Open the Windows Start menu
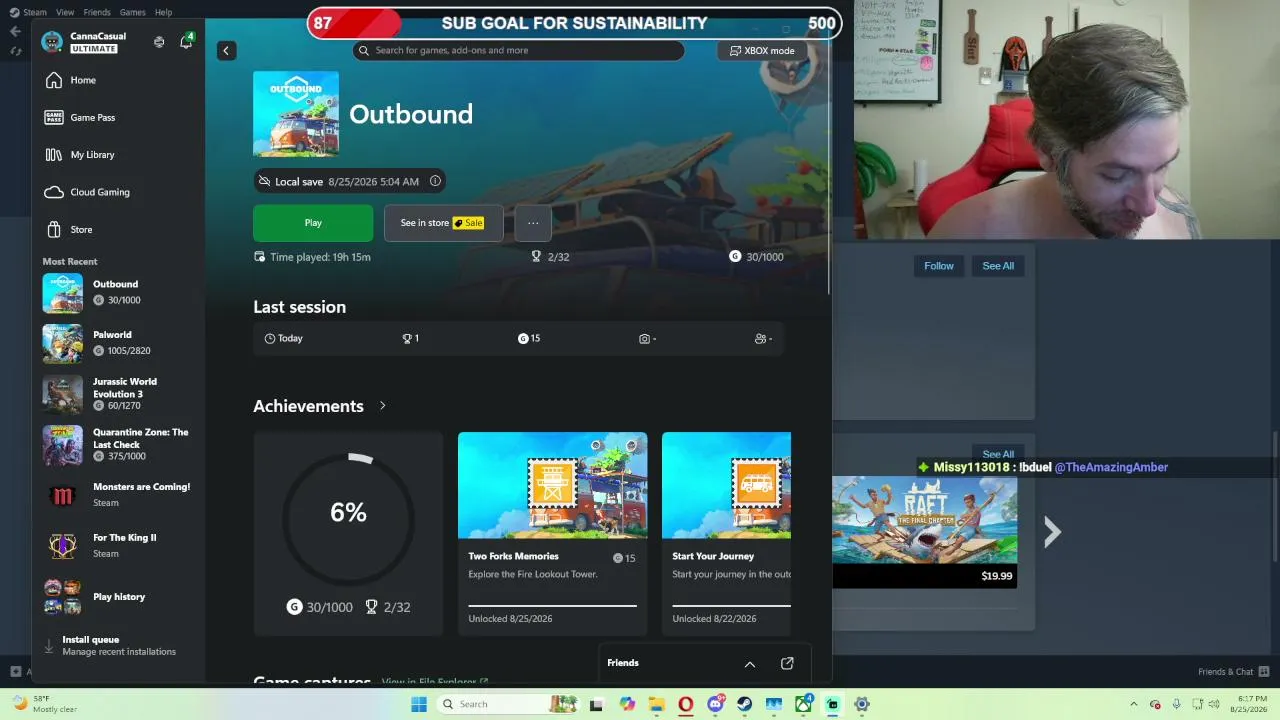Viewport: 1280px width, 720px height. (419, 704)
